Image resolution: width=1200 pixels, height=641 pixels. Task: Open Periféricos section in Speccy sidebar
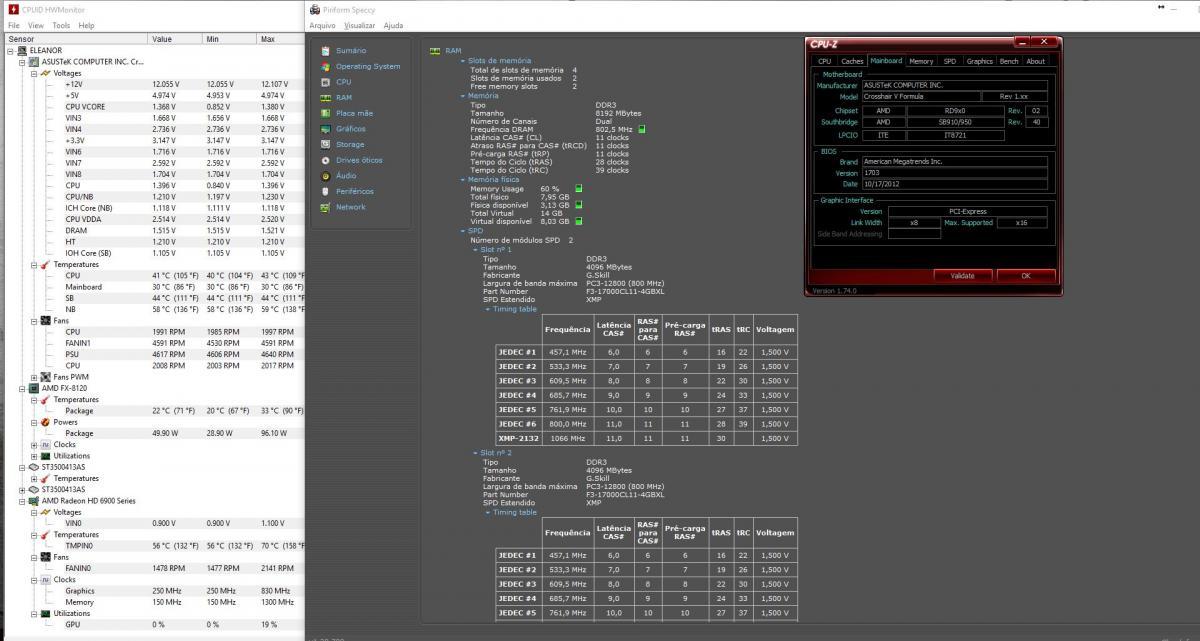[x=347, y=191]
